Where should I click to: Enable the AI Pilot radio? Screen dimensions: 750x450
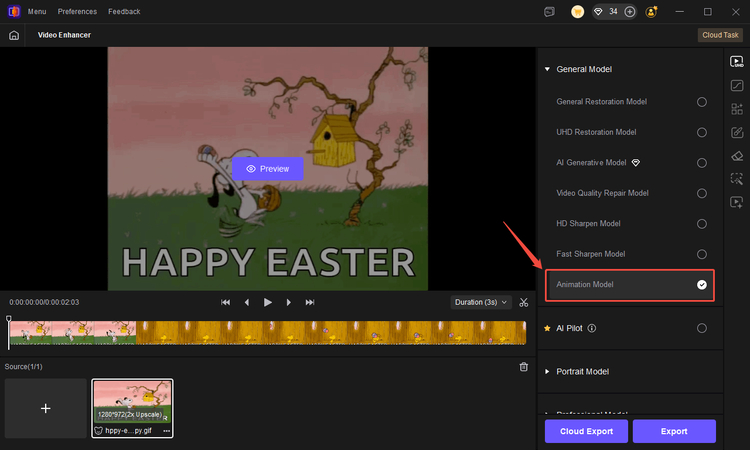[702, 328]
